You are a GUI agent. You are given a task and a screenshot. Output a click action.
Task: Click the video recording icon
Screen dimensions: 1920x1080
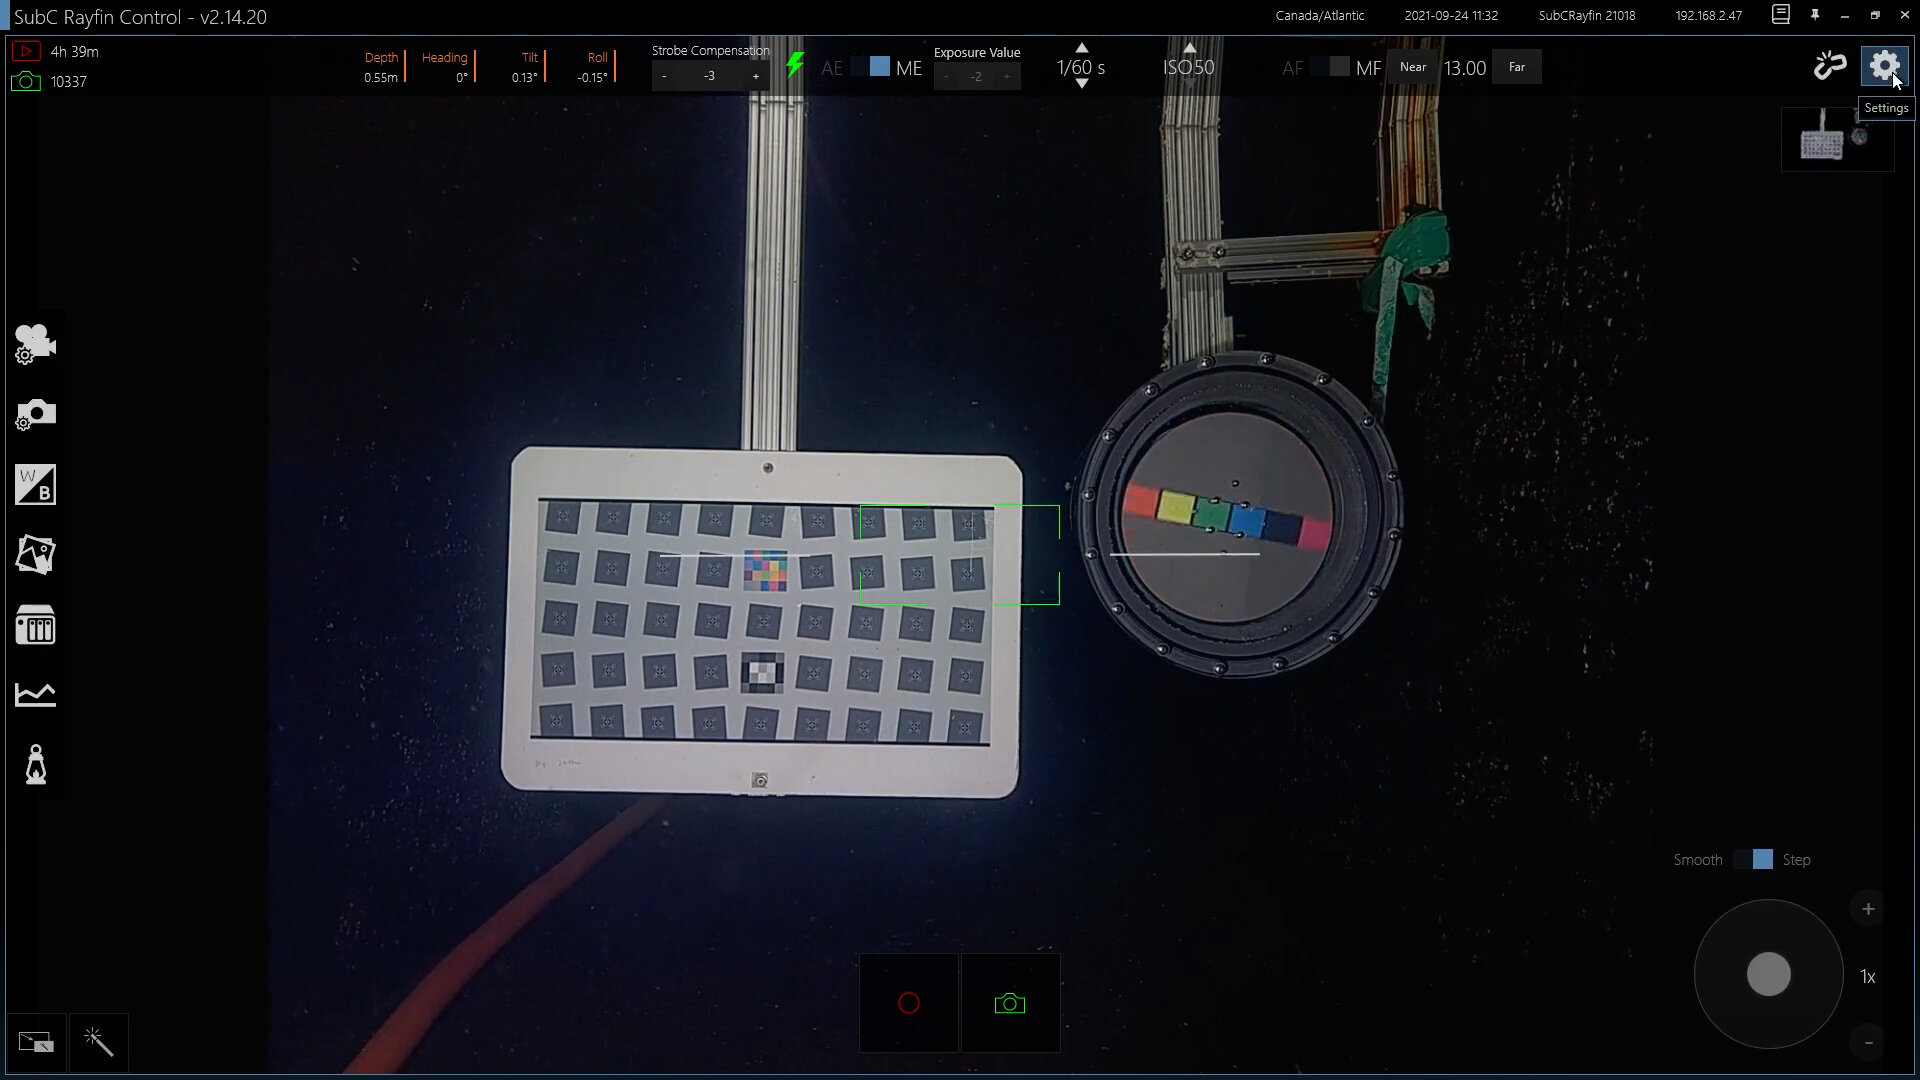(910, 1002)
